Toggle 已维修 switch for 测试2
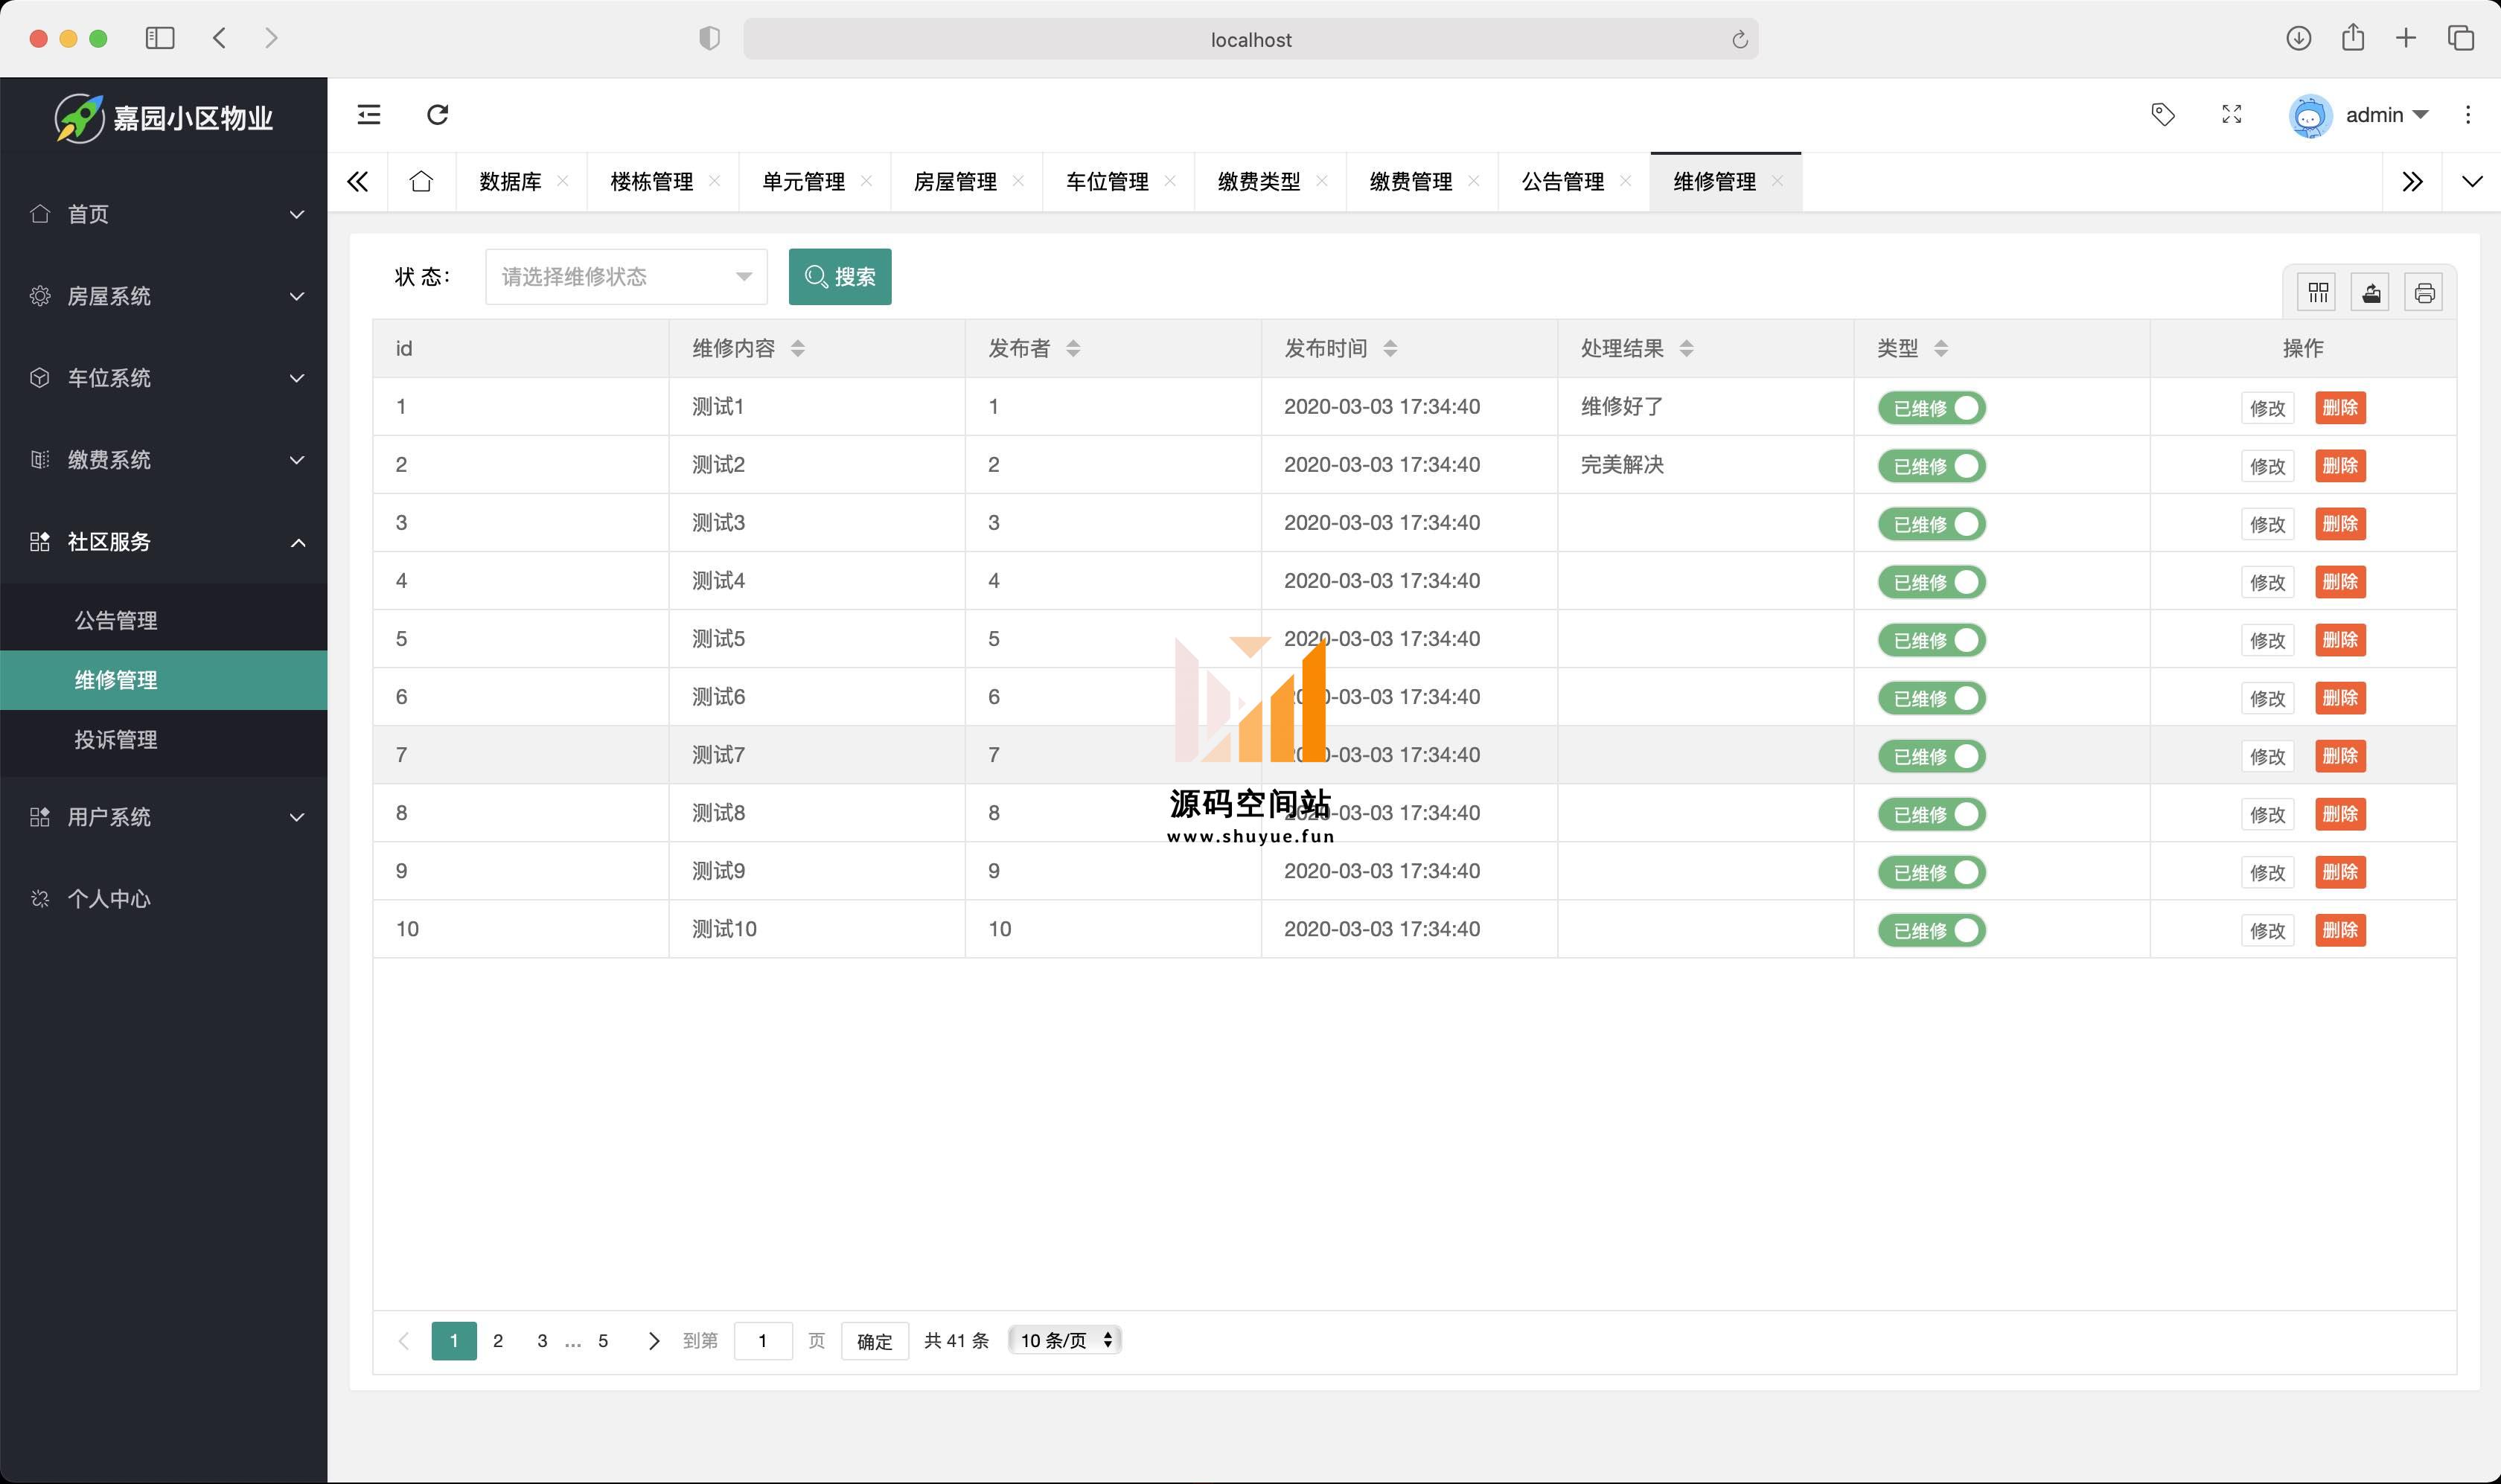The image size is (2501, 1484). (x=1931, y=466)
